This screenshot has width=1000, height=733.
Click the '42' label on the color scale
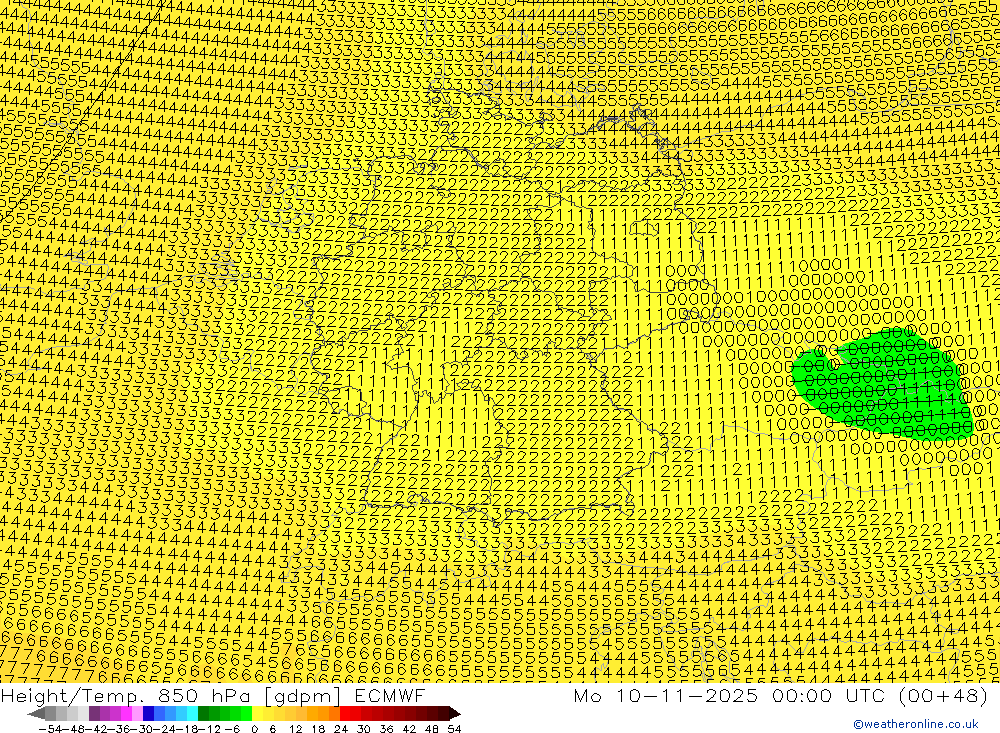409,729
